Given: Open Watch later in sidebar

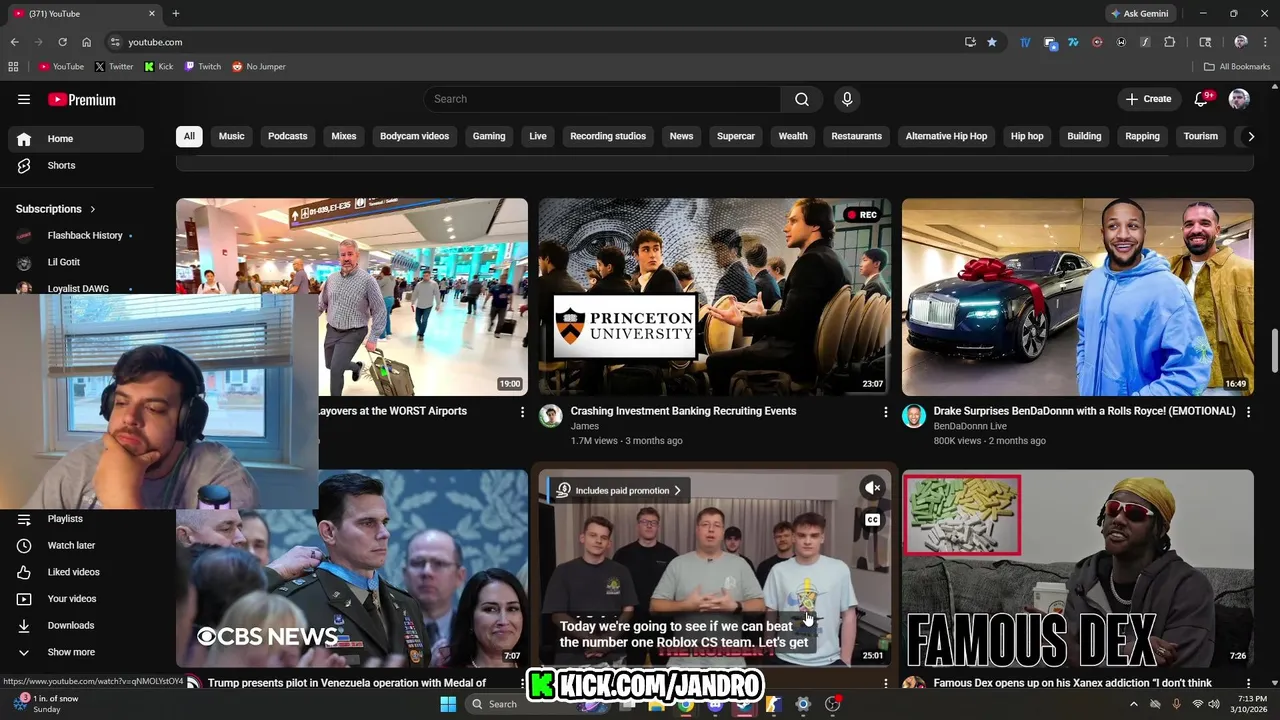Looking at the screenshot, I should [x=76, y=545].
